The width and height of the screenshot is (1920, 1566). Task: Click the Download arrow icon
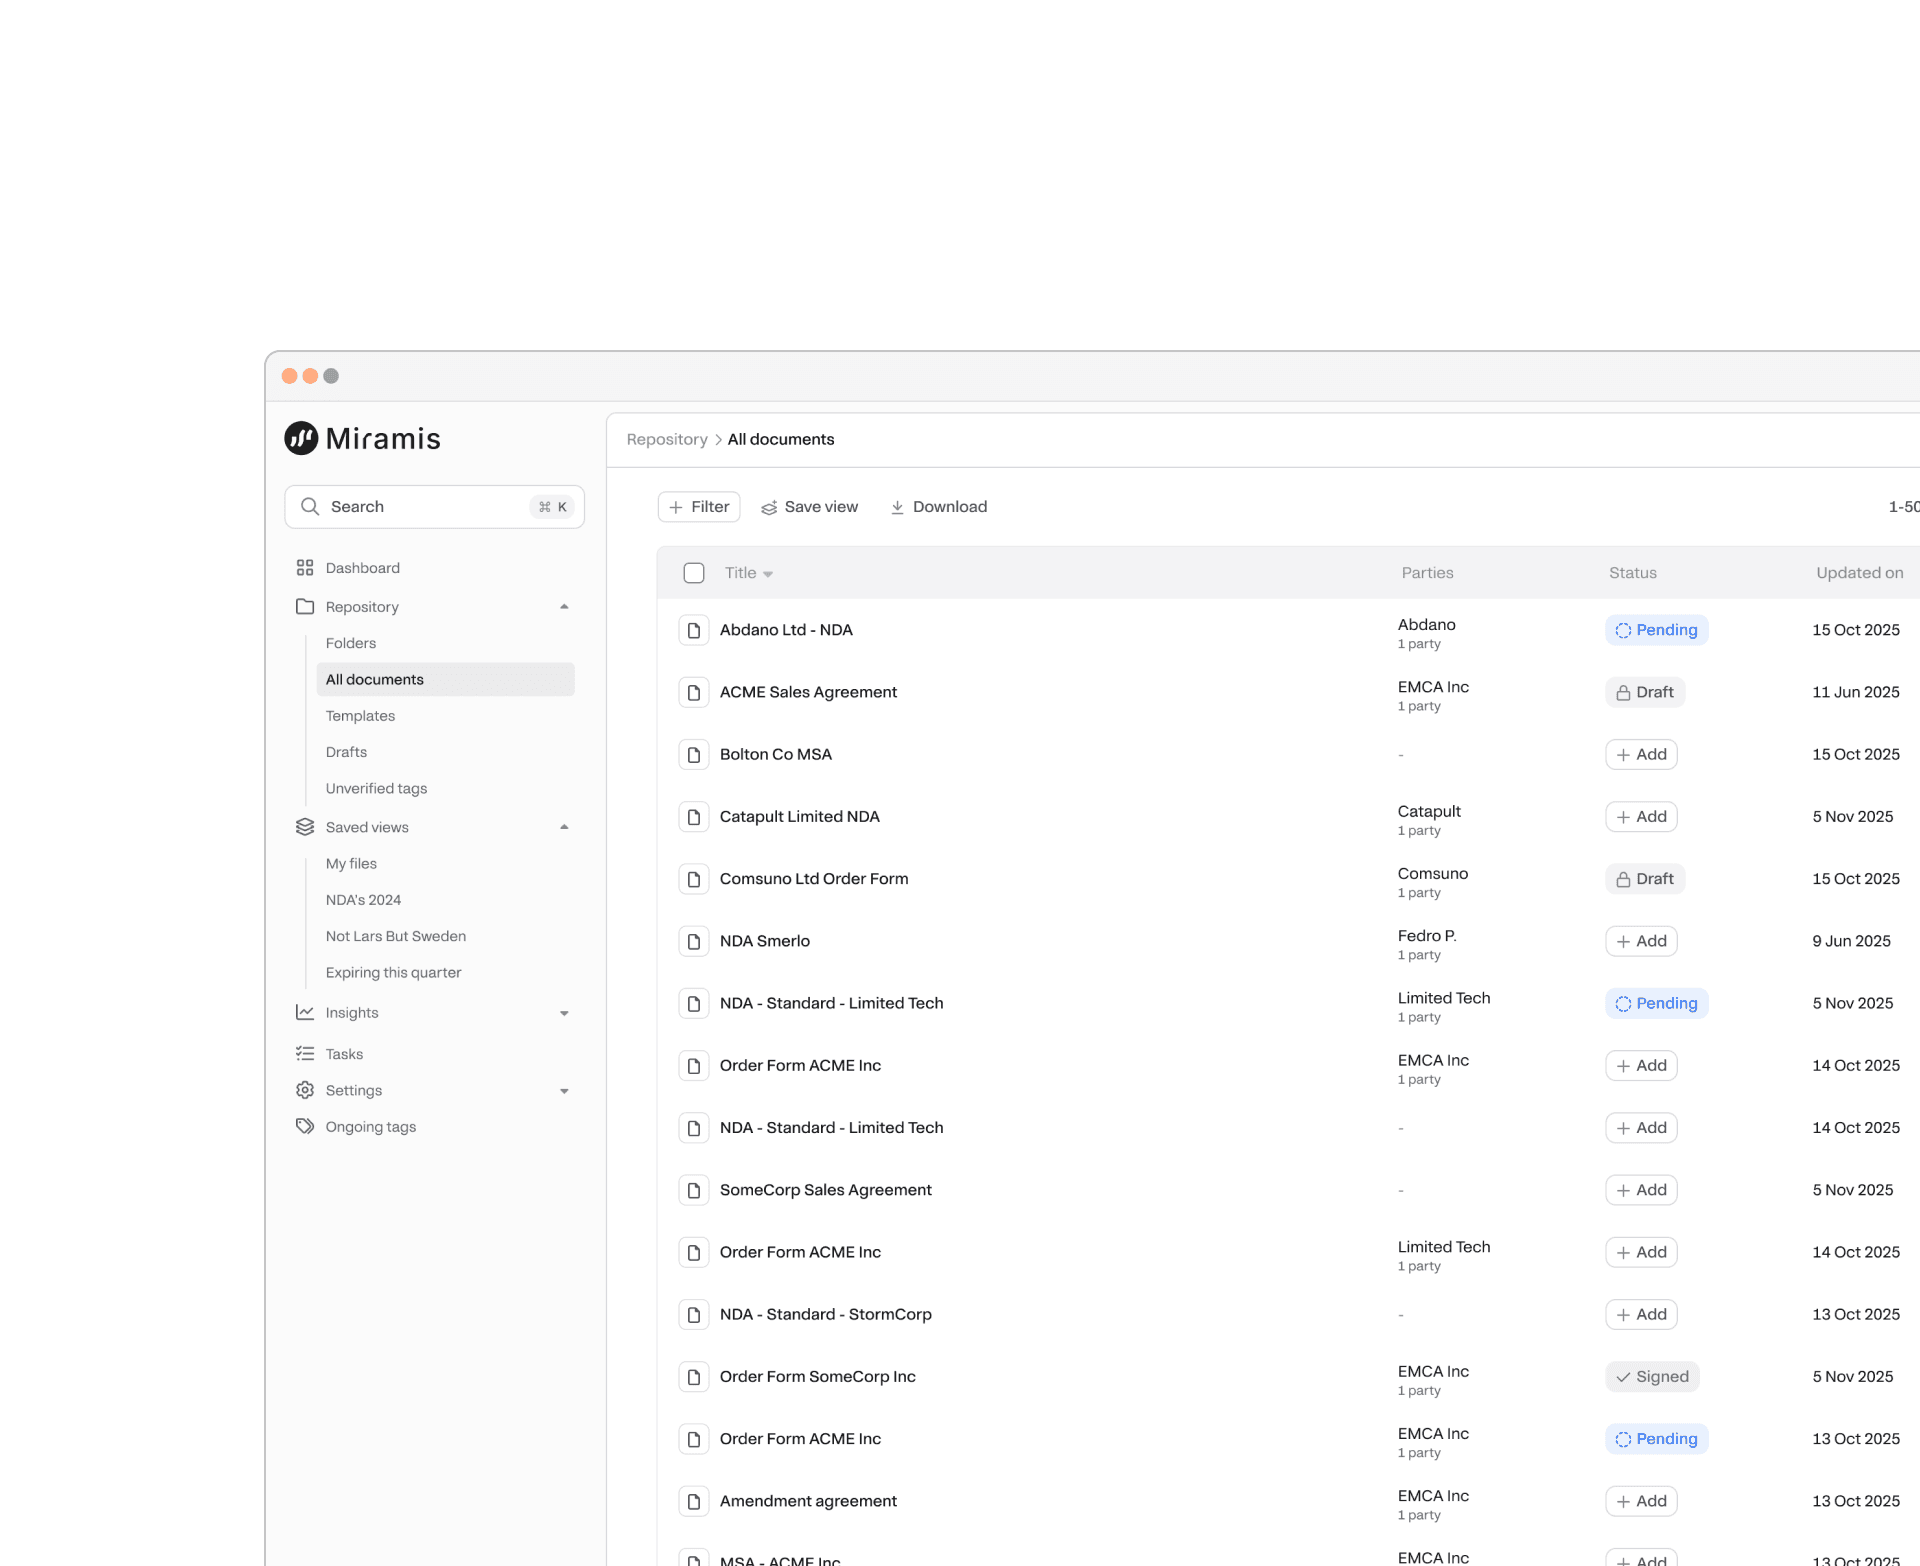[x=897, y=507]
